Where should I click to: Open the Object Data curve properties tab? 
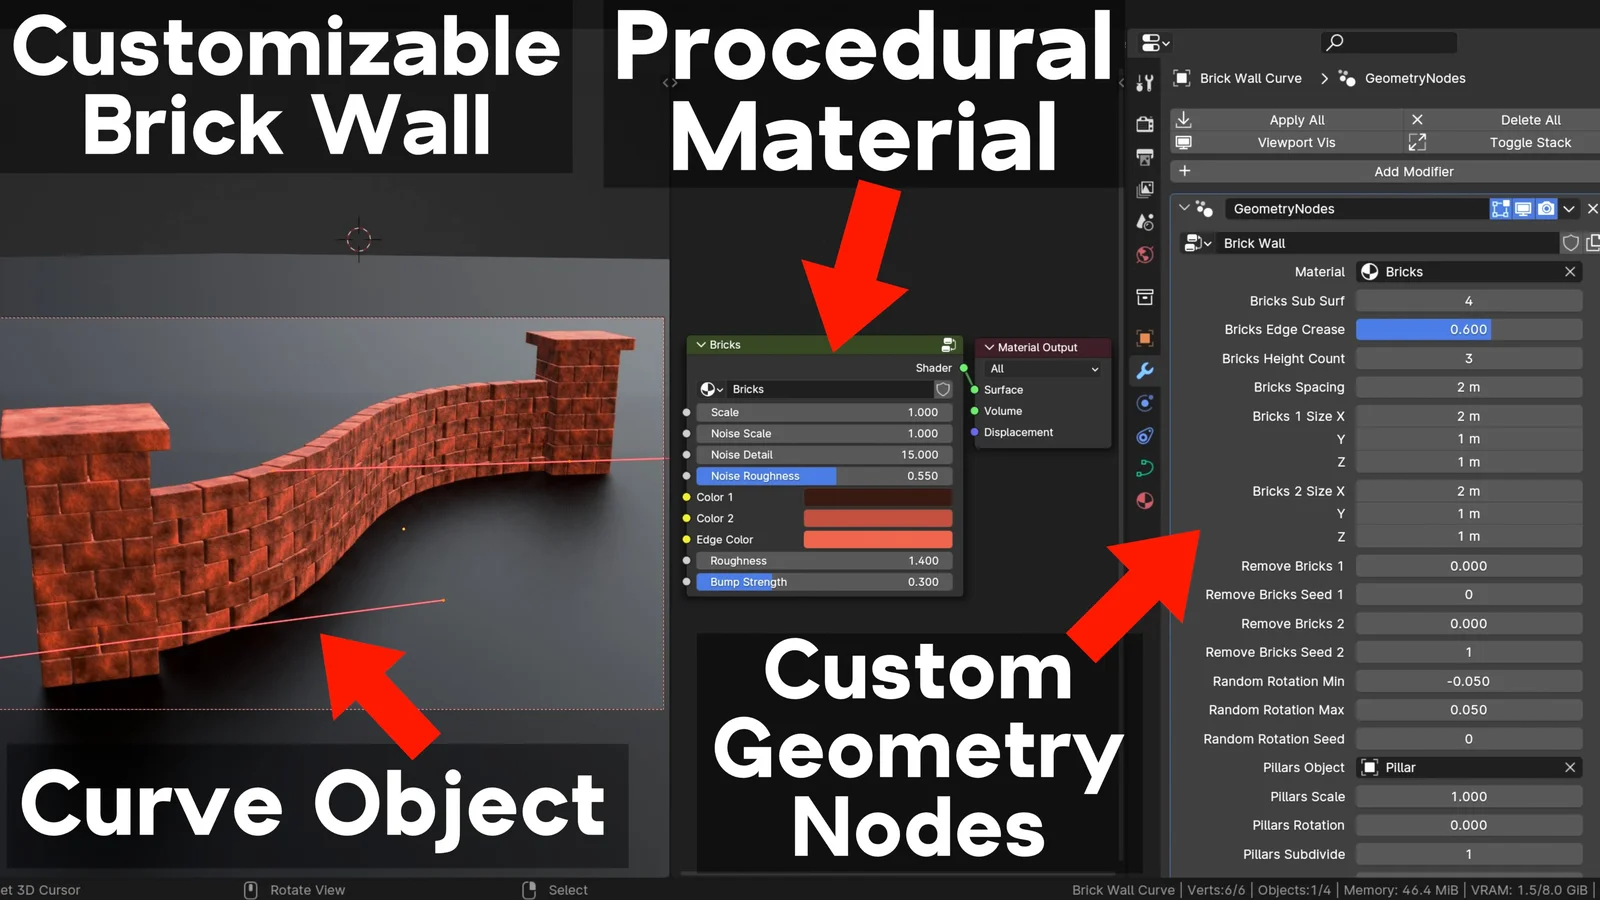pos(1145,468)
